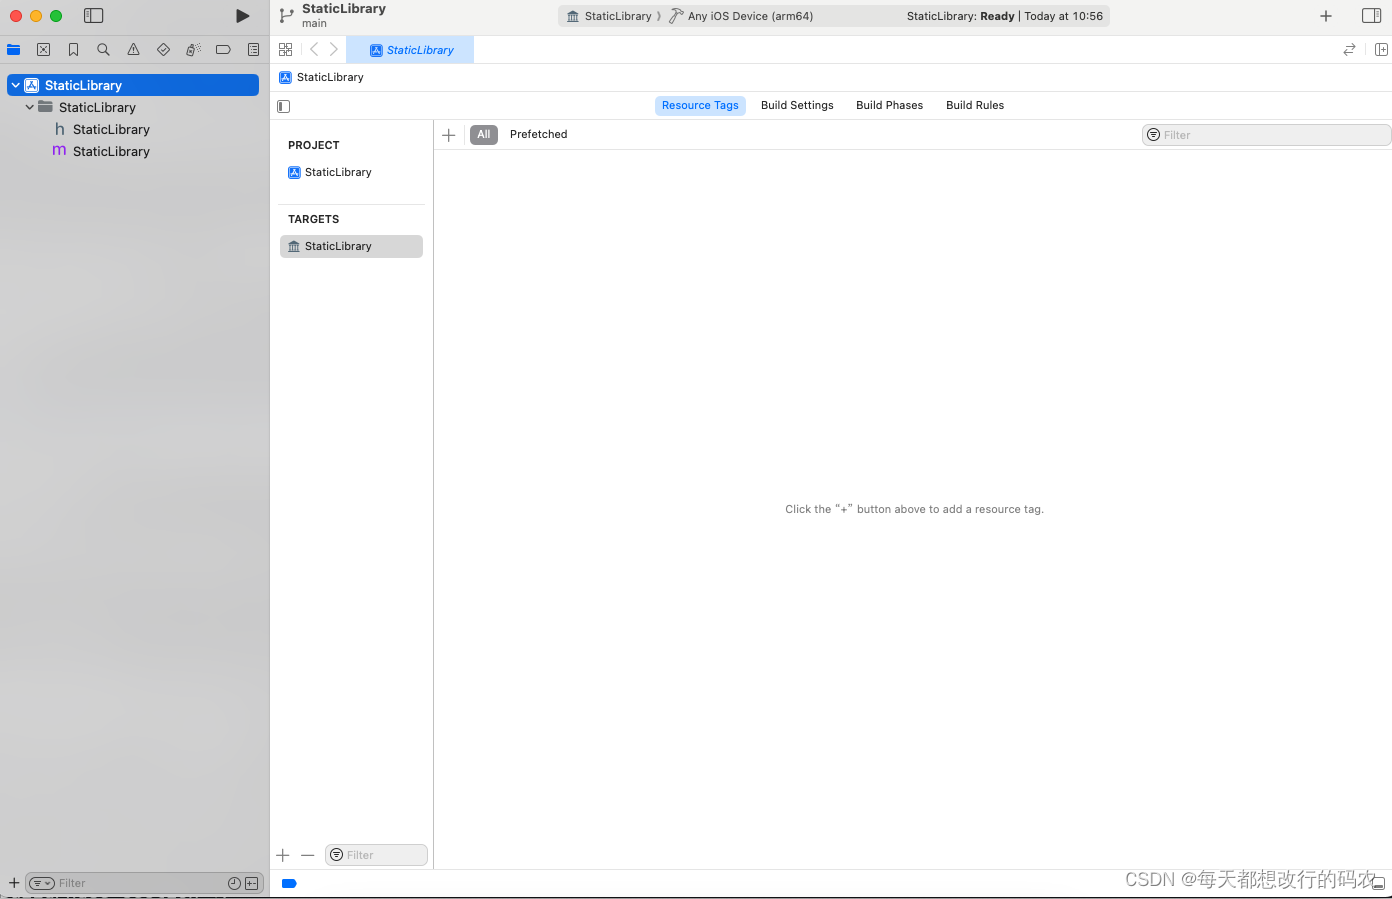
Task: Open the Build Rules tab
Action: tap(975, 105)
